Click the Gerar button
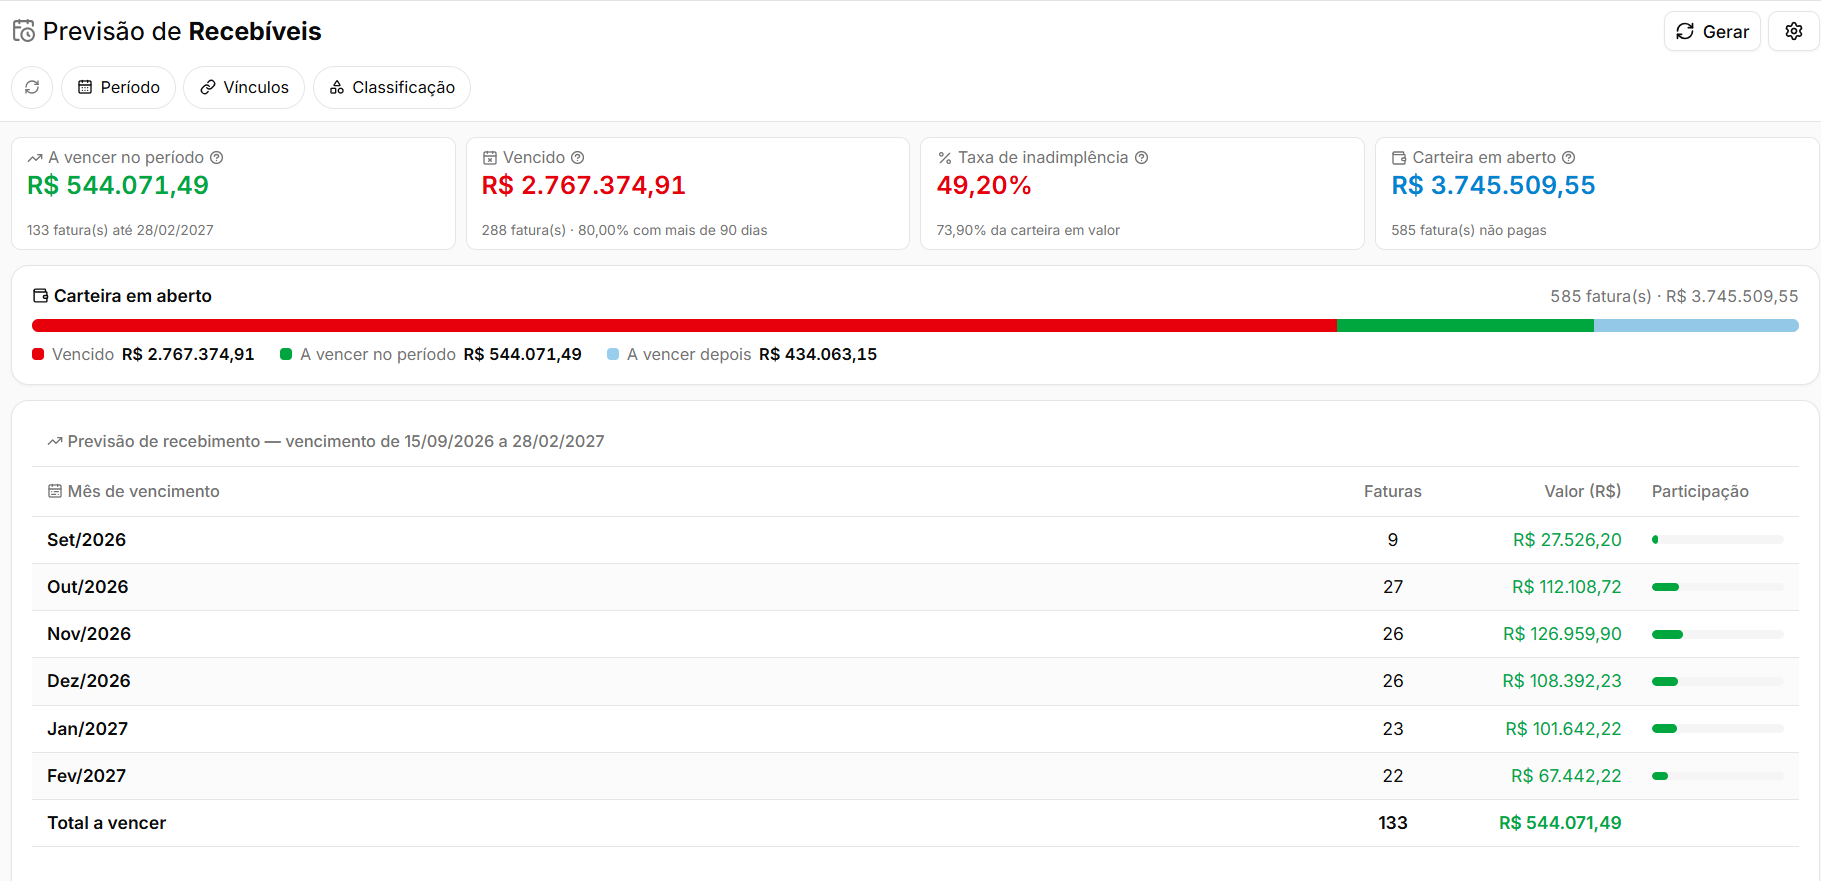1821x881 pixels. click(1712, 31)
